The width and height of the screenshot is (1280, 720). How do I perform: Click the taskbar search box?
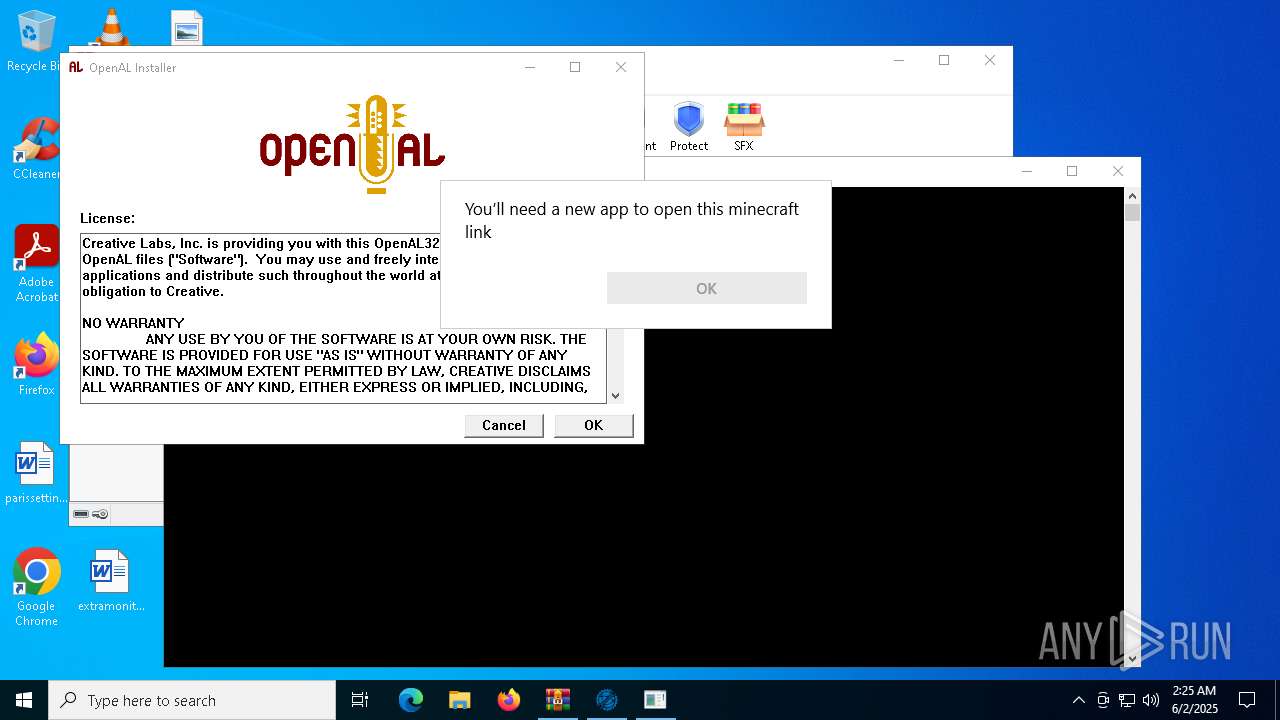tap(192, 700)
